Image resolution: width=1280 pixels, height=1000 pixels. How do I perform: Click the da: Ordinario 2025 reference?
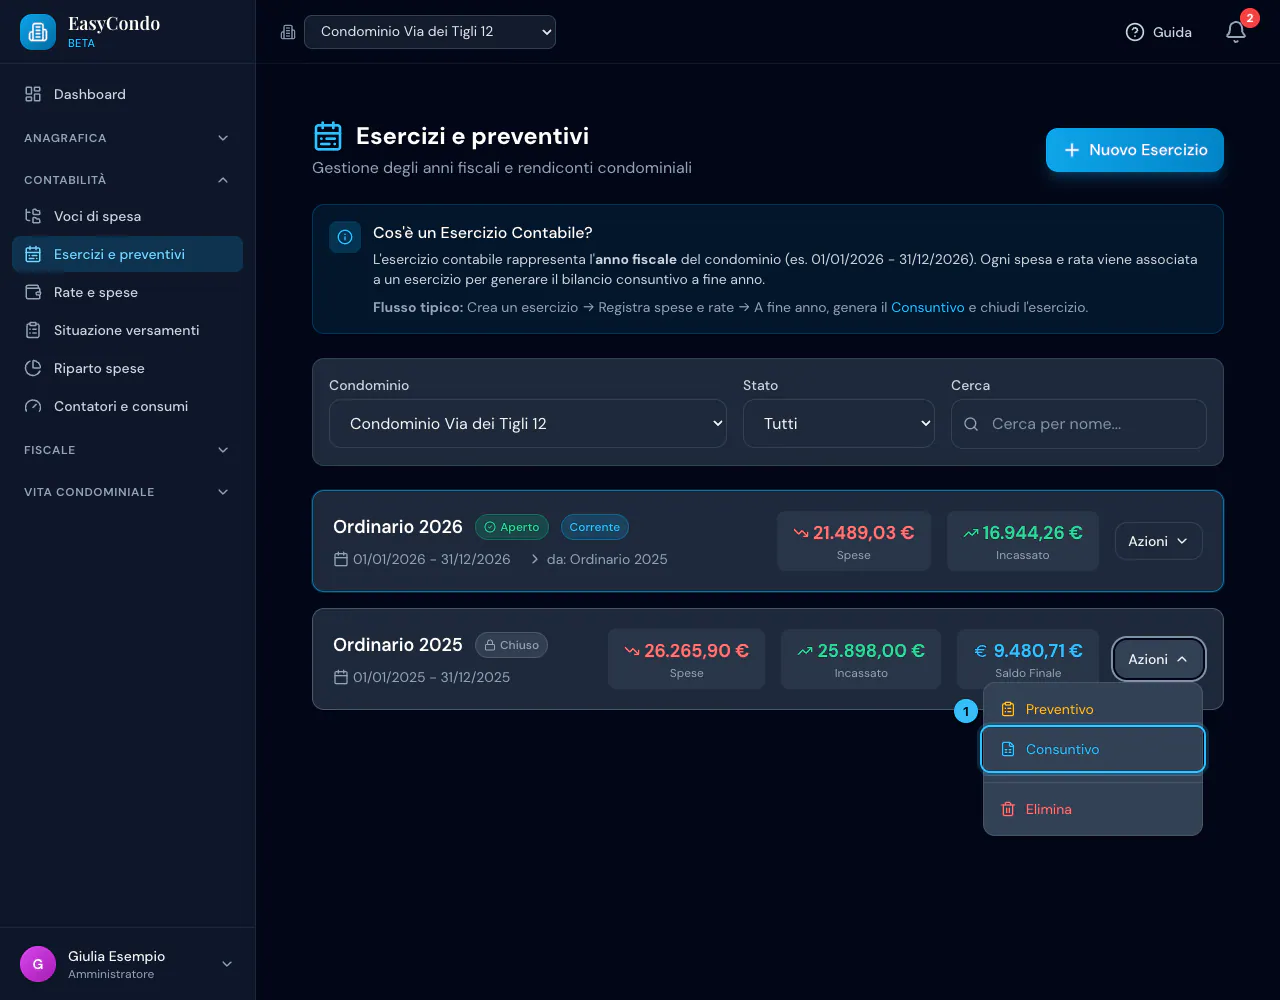pyautogui.click(x=607, y=559)
